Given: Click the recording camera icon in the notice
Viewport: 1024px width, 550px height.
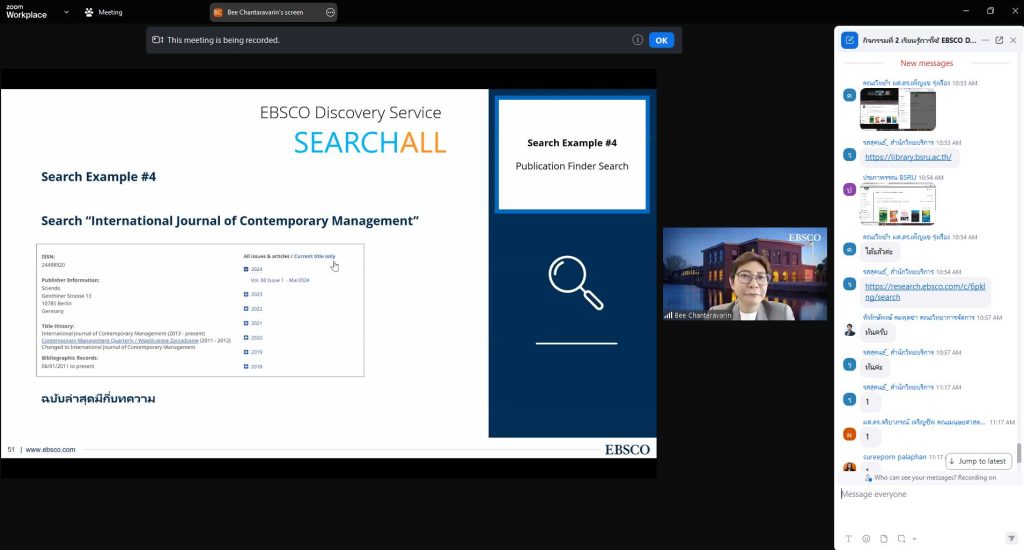Looking at the screenshot, I should click(x=157, y=40).
